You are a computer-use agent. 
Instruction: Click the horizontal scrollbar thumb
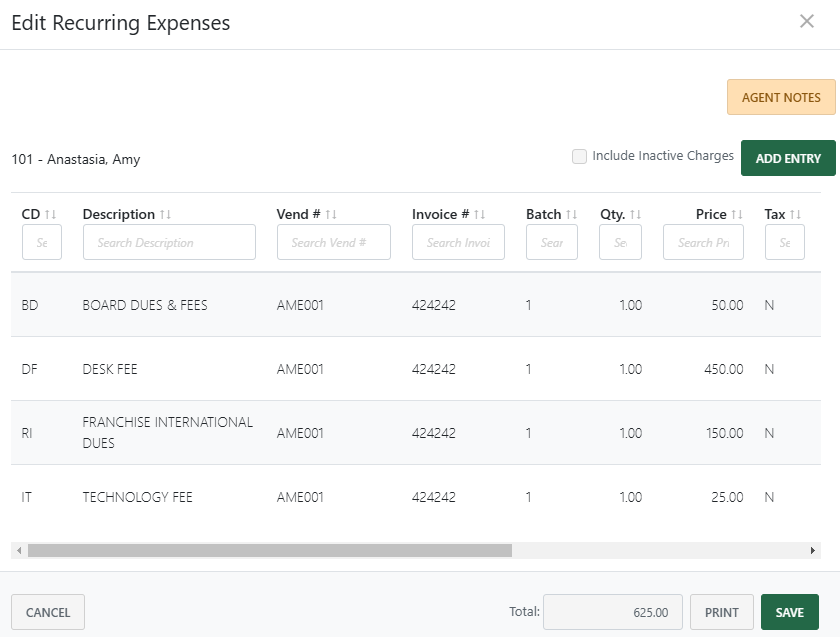point(269,550)
